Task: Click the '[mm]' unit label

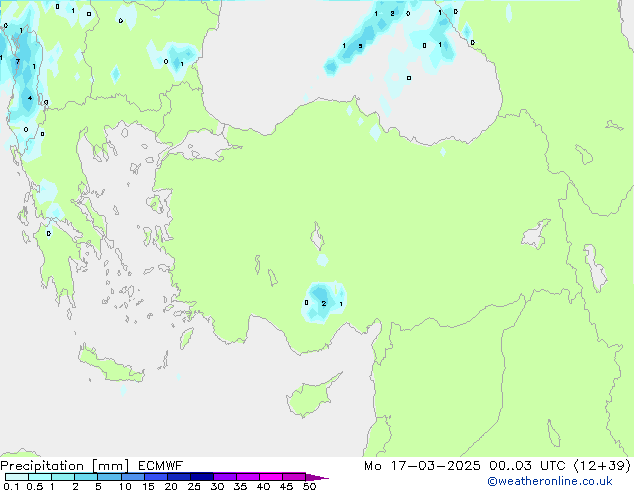Action: tap(110, 466)
